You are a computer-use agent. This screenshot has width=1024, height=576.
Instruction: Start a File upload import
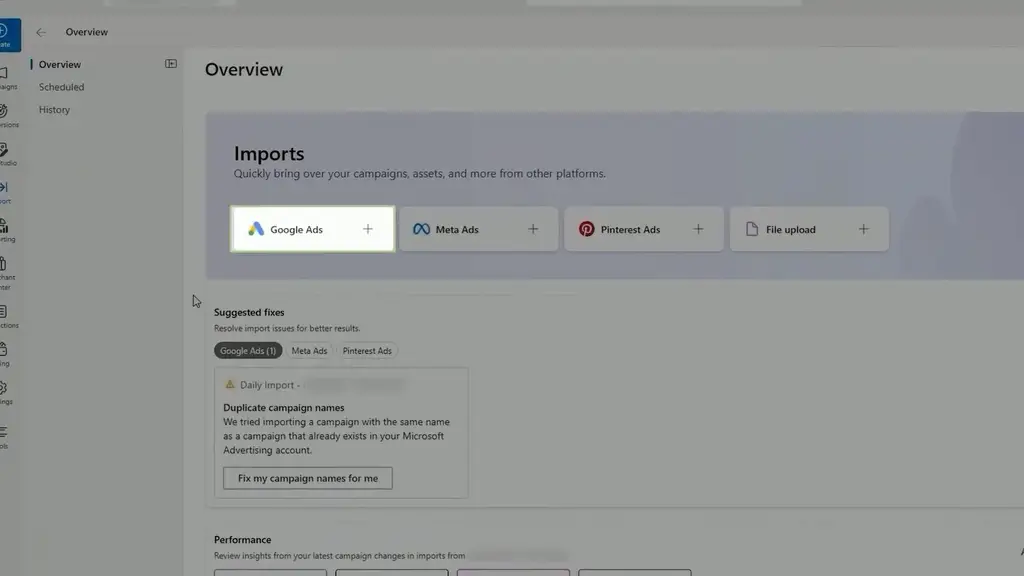coord(808,229)
